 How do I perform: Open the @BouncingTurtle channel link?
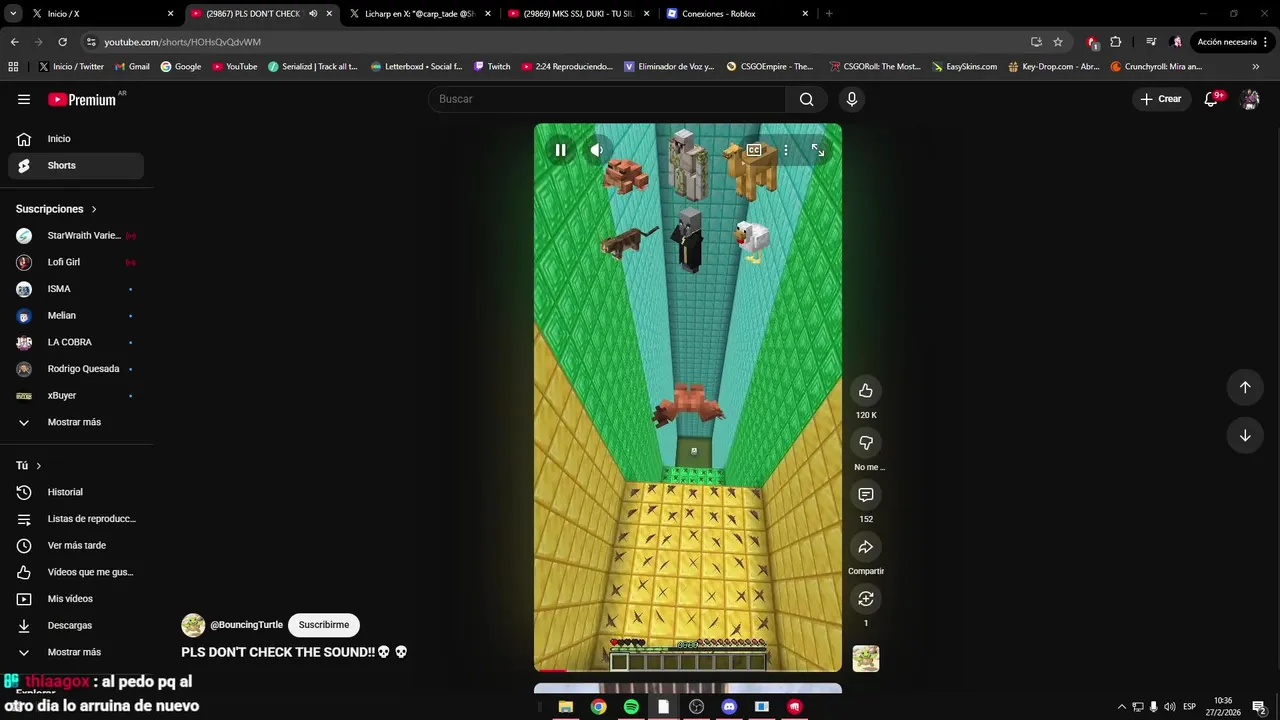coord(246,625)
